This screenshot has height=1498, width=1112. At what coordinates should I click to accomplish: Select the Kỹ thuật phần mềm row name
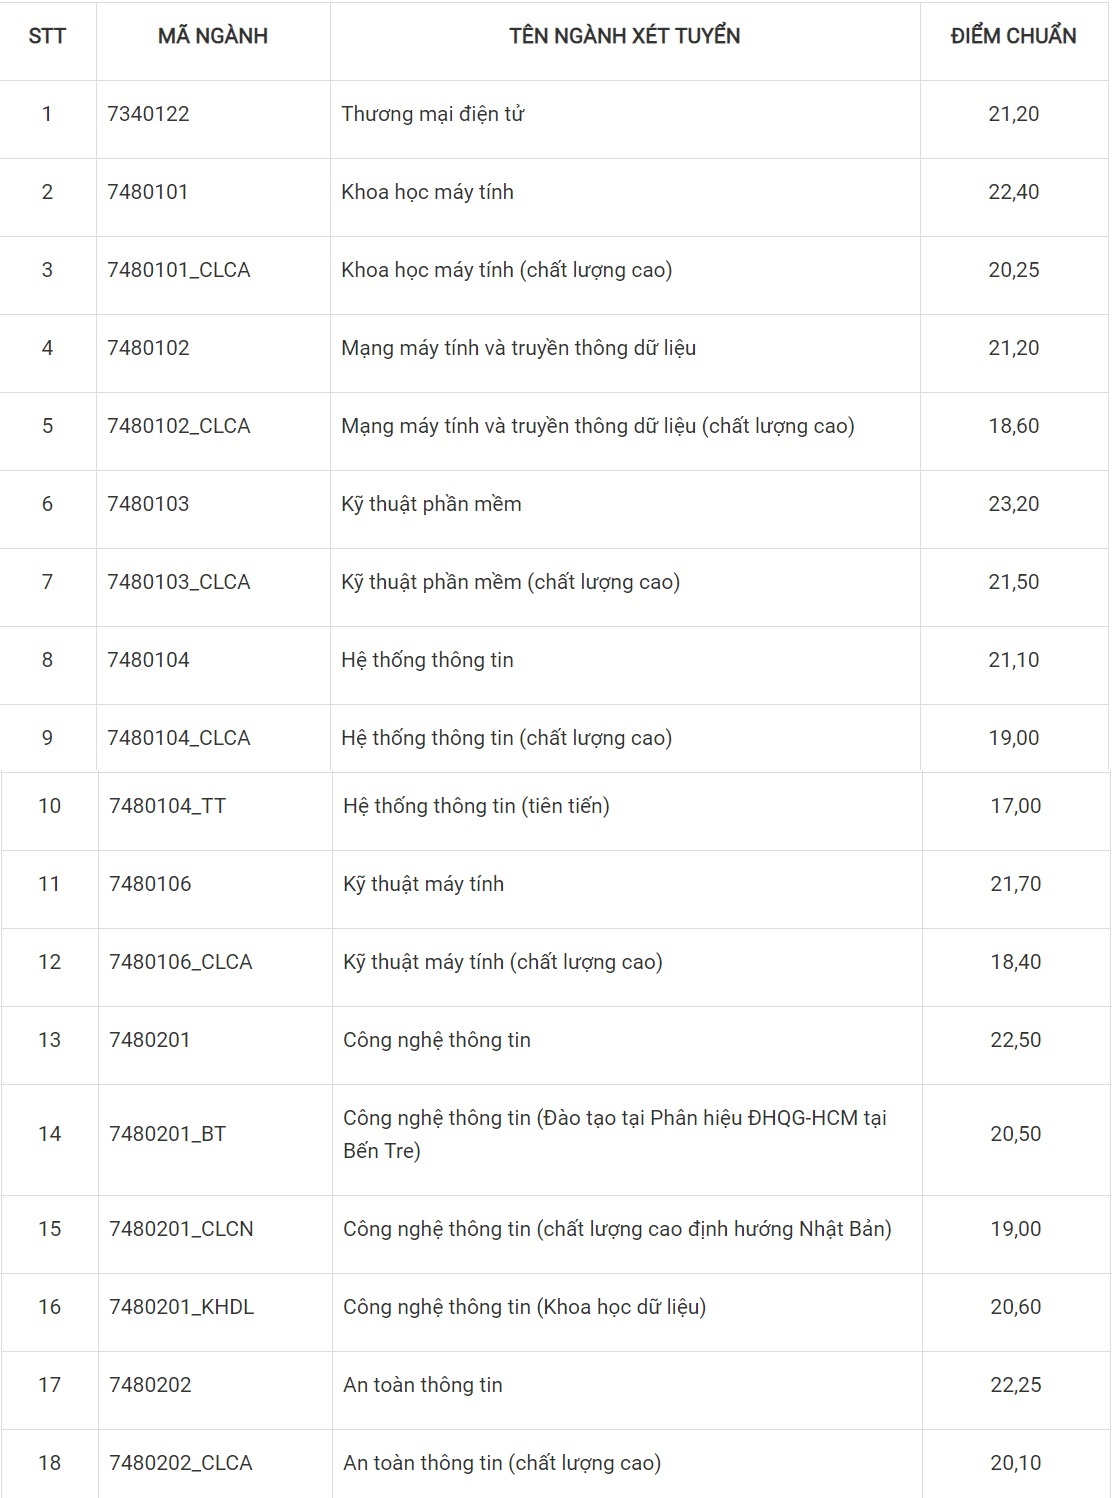coord(431,504)
